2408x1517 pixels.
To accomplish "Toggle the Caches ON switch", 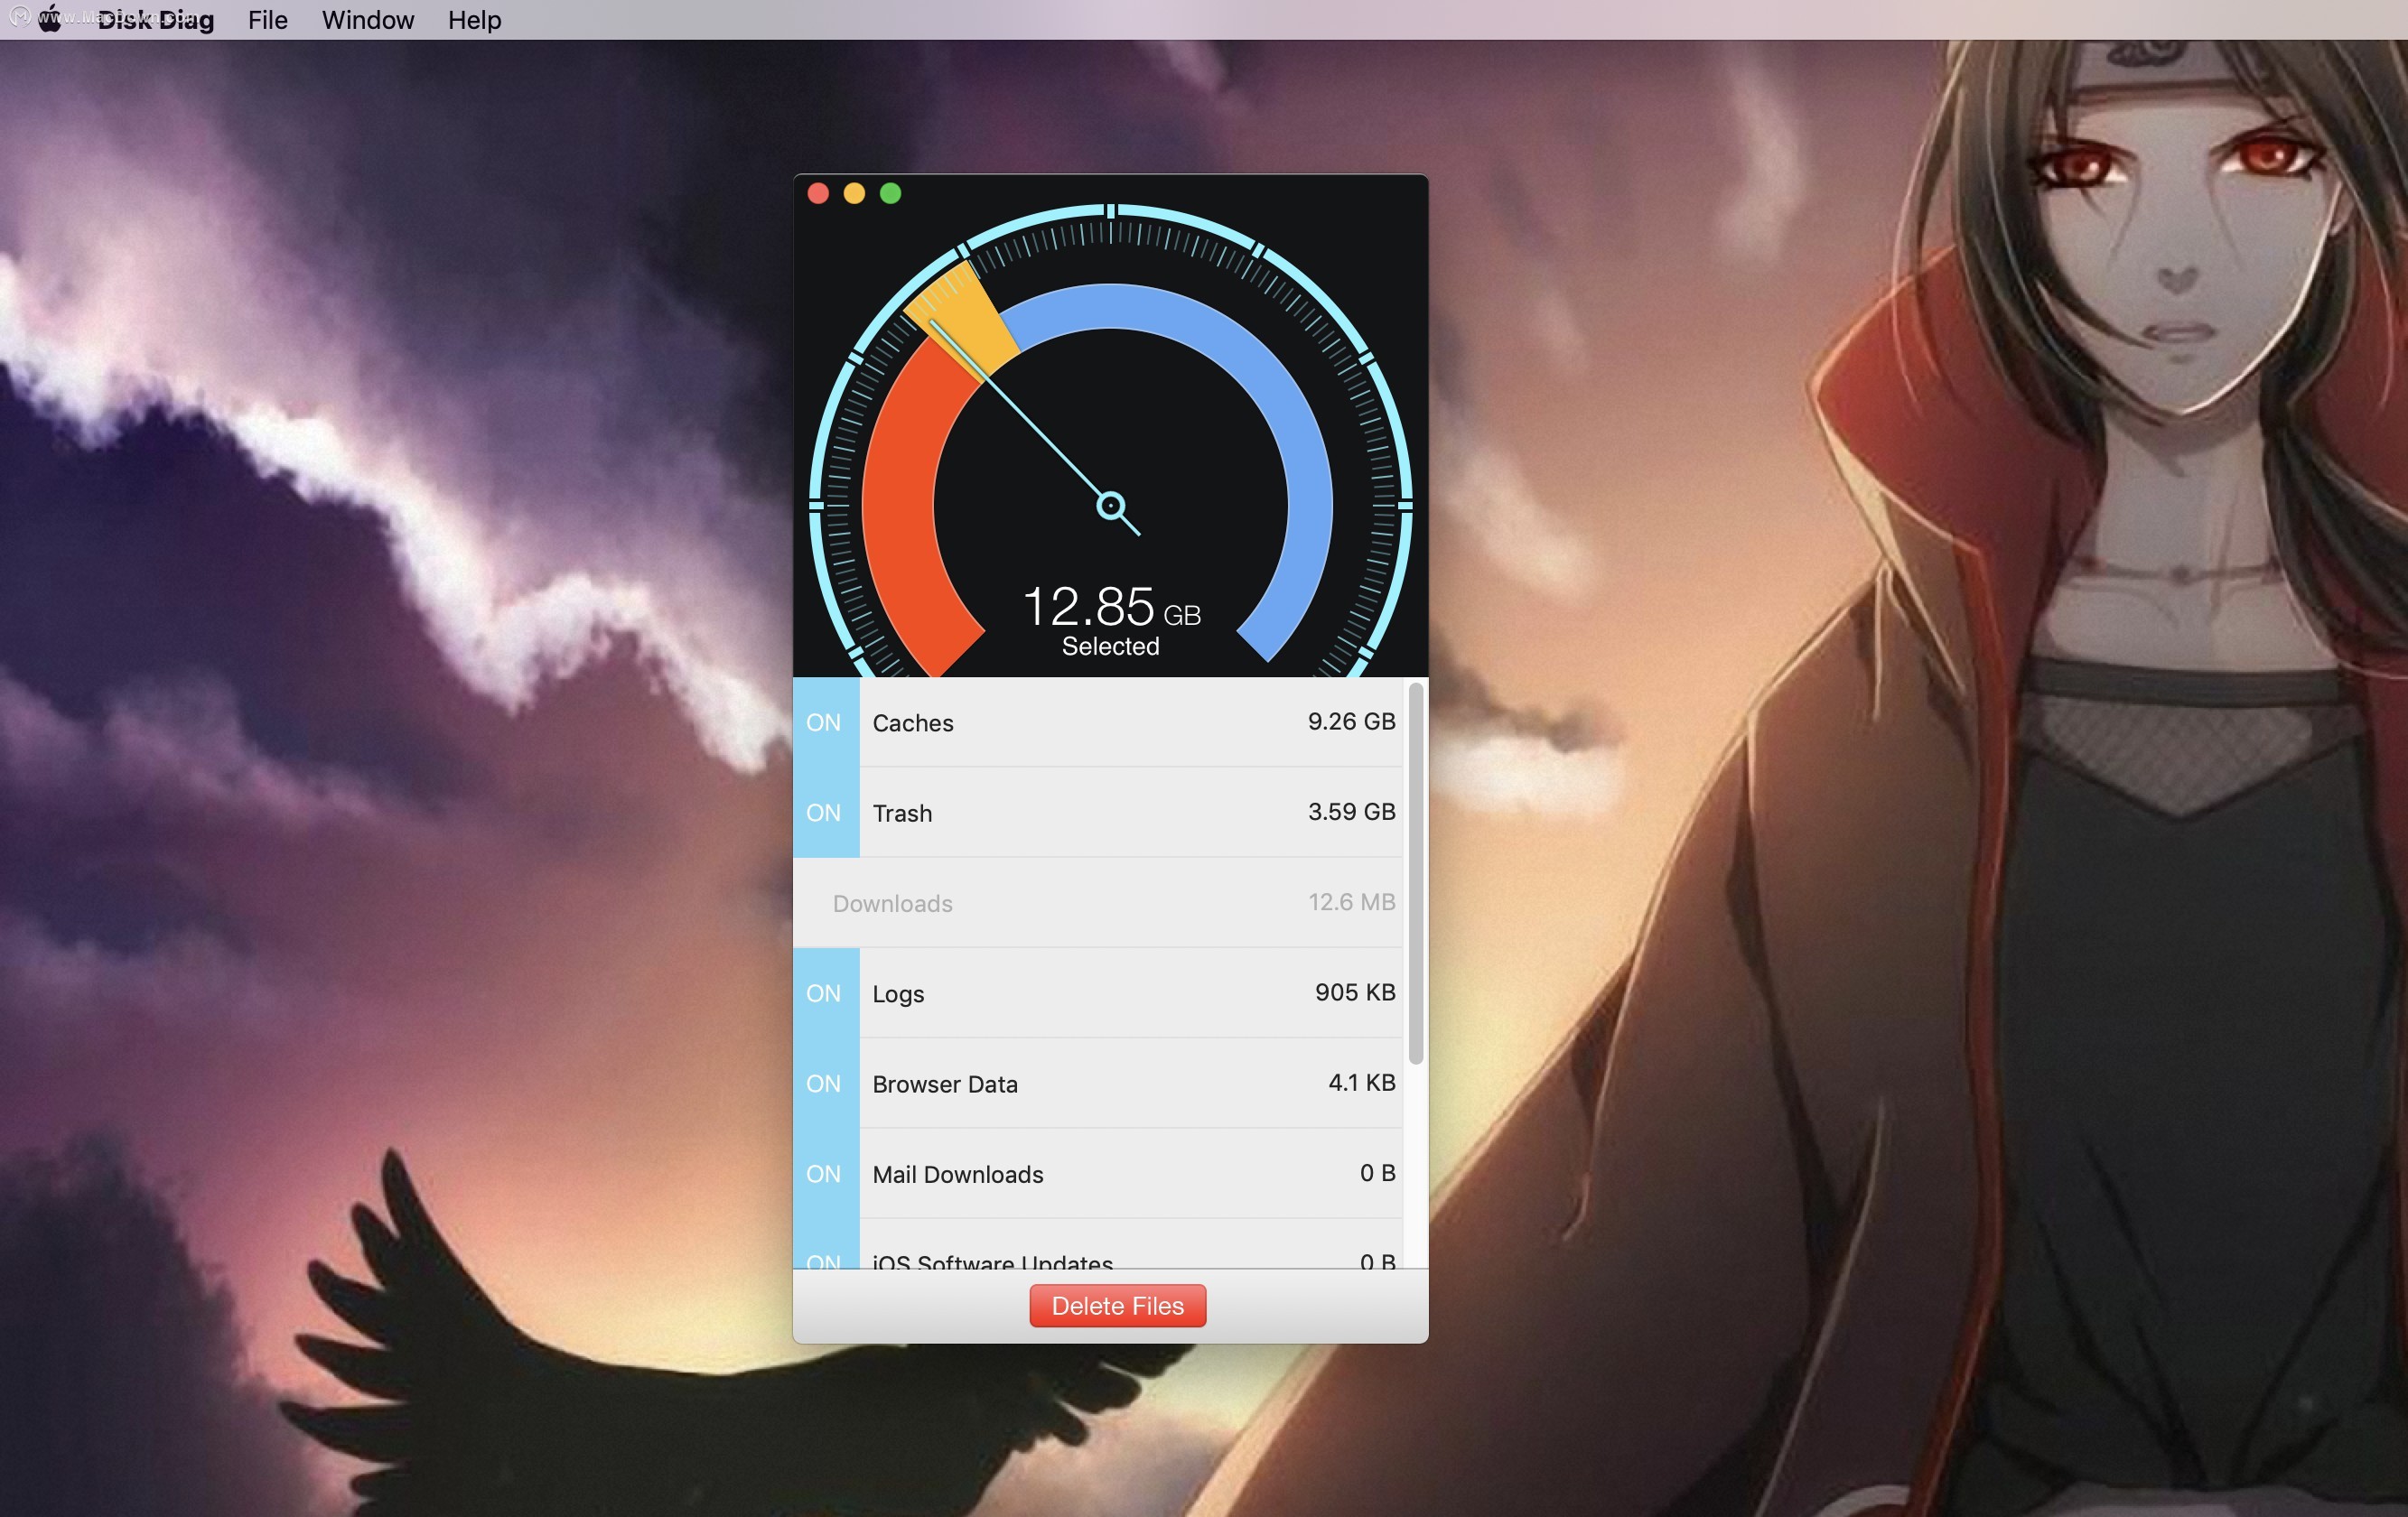I will [826, 722].
